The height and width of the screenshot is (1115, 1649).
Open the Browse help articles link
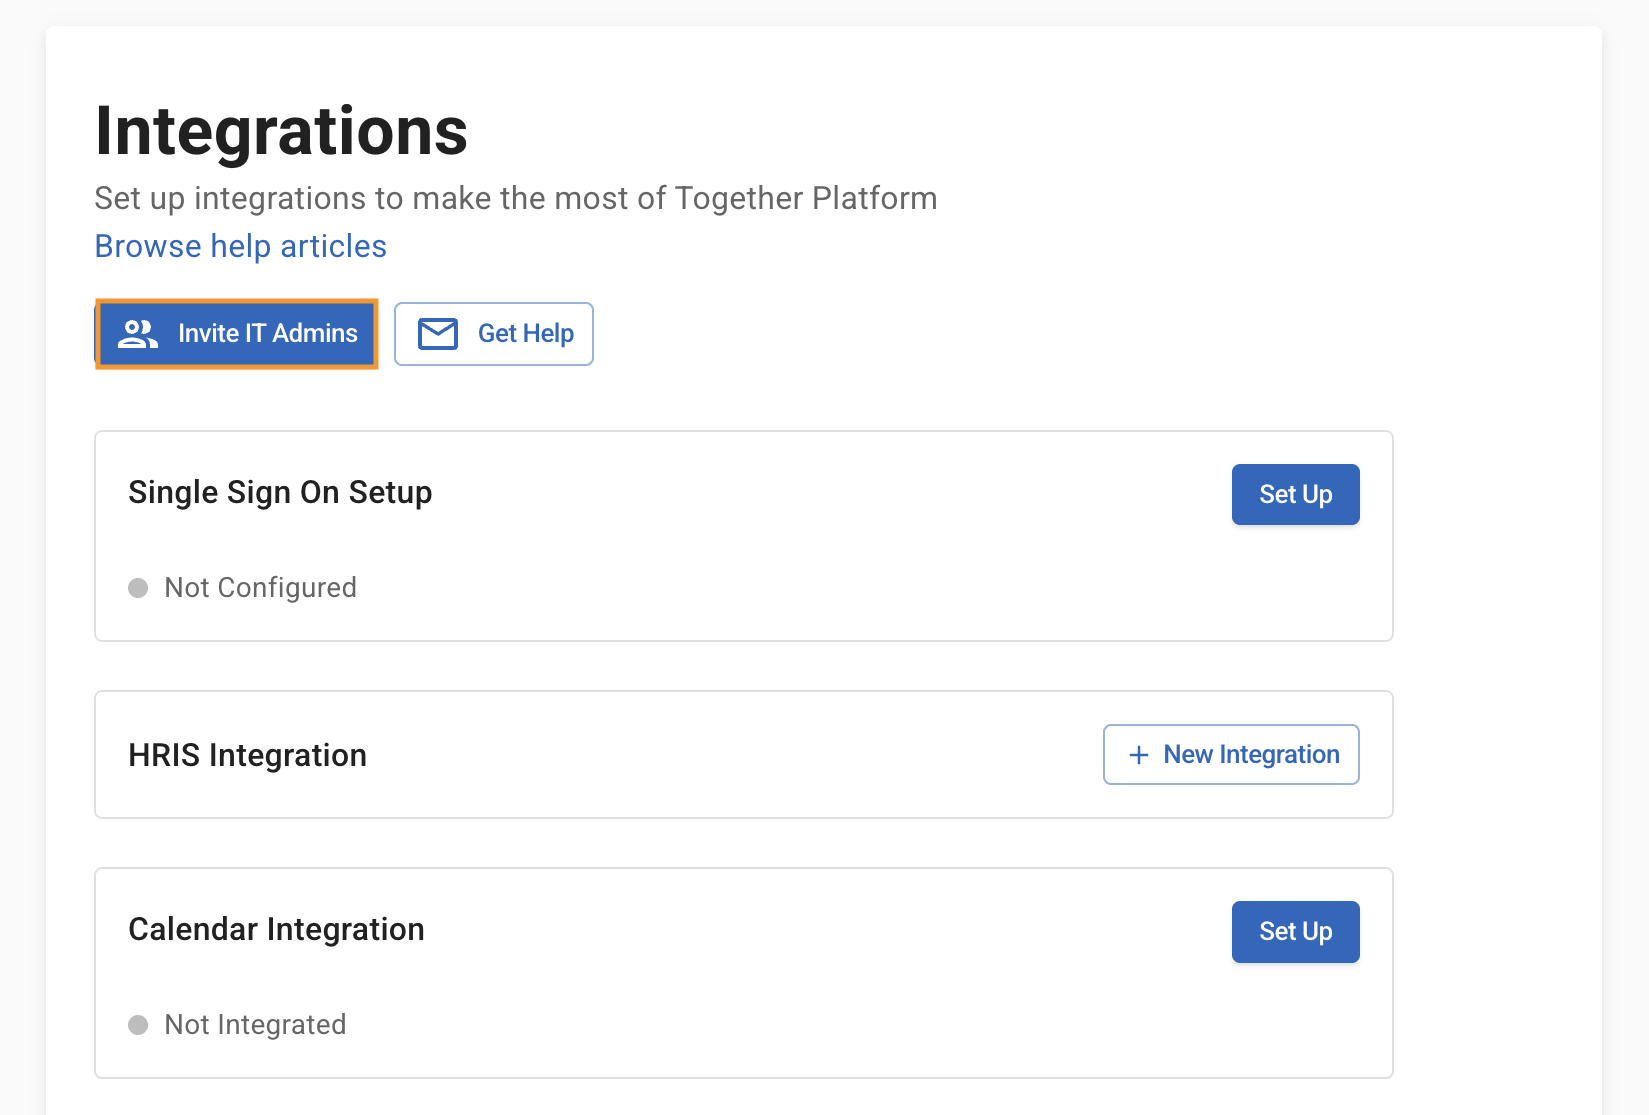click(240, 246)
